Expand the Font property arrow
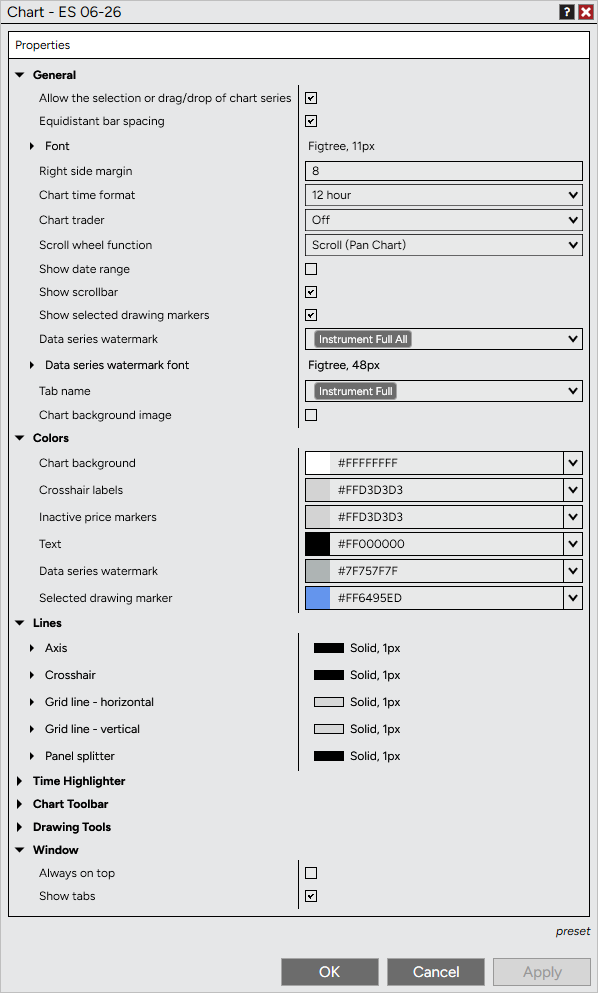Screen dimensions: 598x993 pos(32,146)
